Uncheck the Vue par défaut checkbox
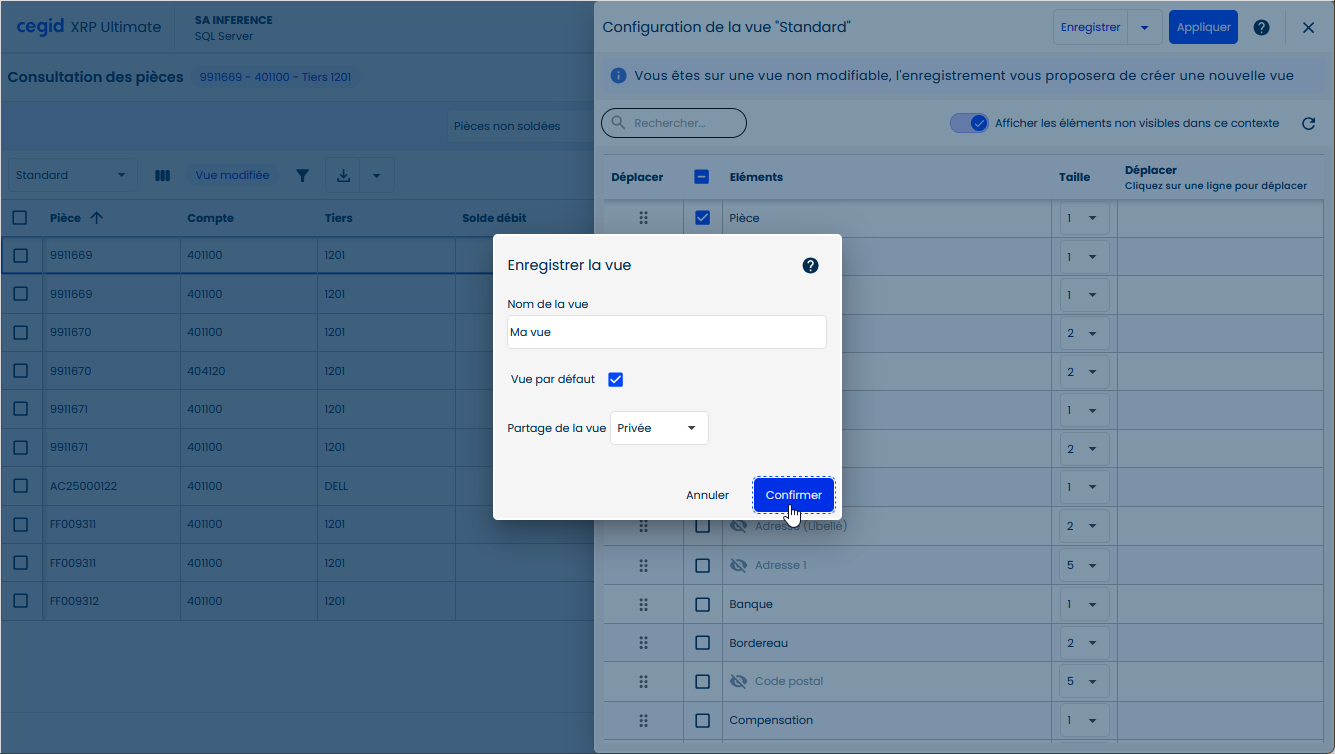Image resolution: width=1335 pixels, height=754 pixels. pos(615,380)
